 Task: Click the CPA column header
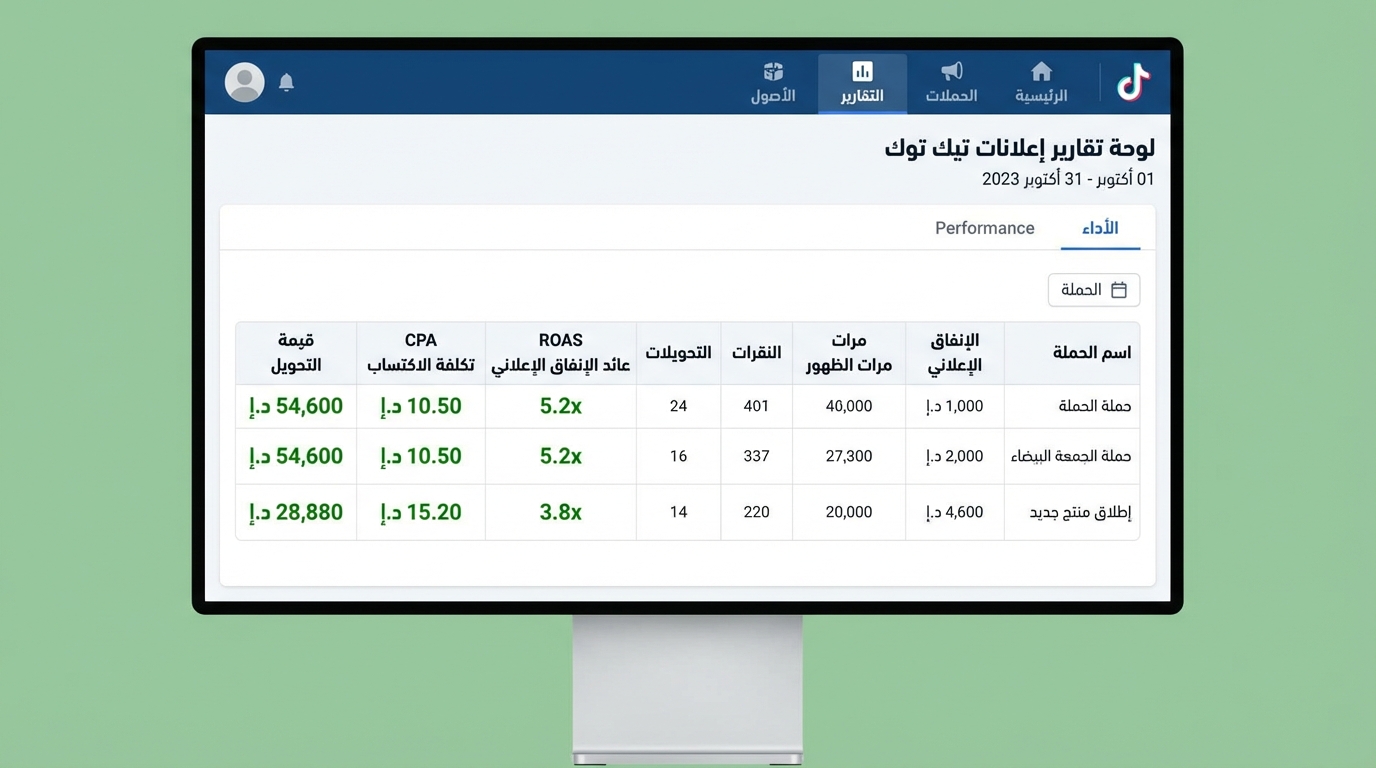pos(420,352)
